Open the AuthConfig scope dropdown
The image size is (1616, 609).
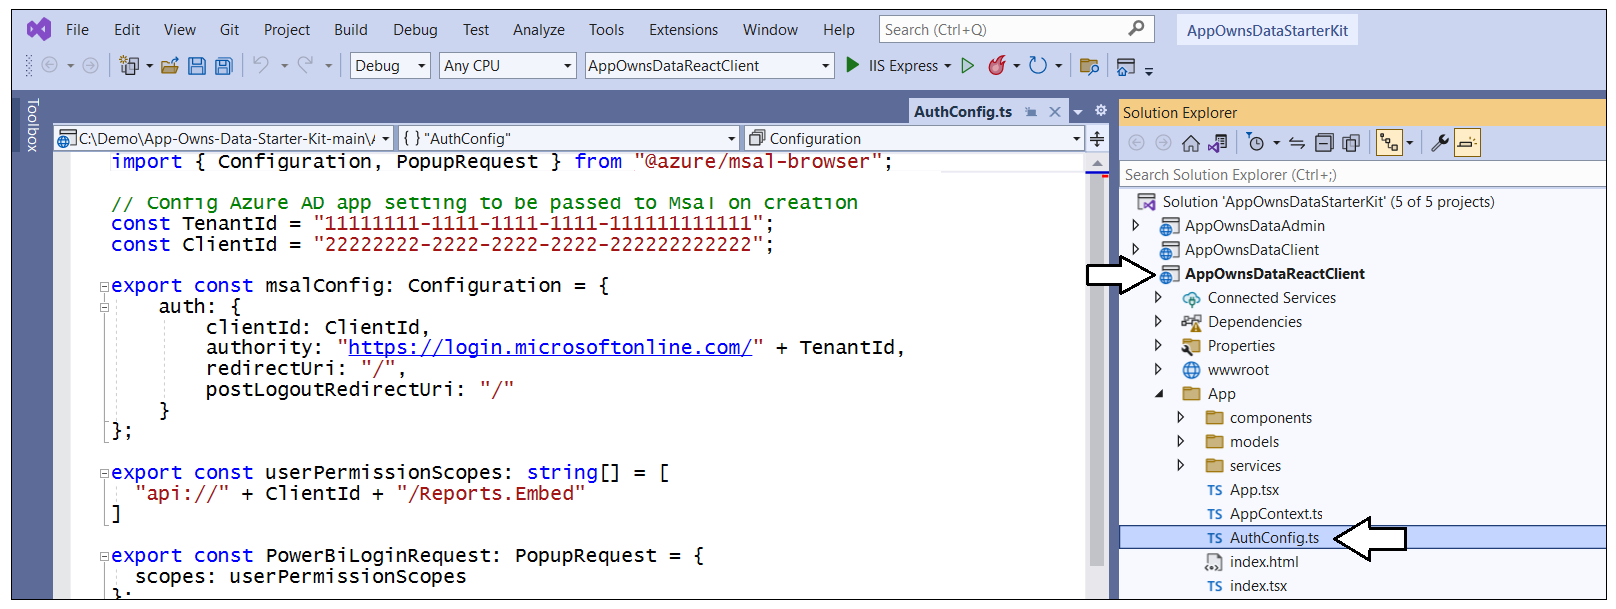731,138
